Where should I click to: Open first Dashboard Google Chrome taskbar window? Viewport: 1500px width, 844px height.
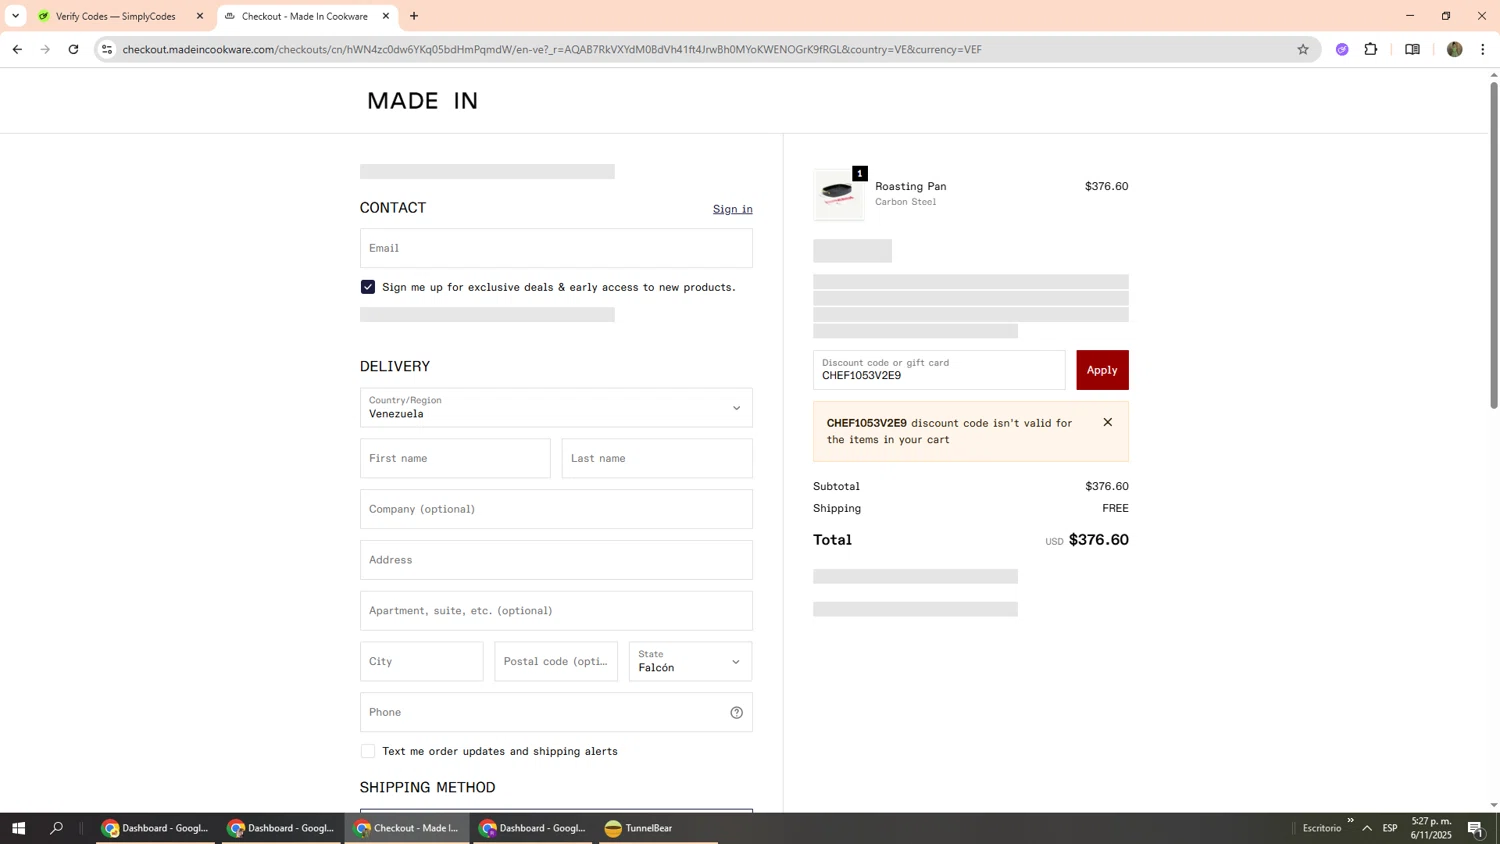coord(155,828)
